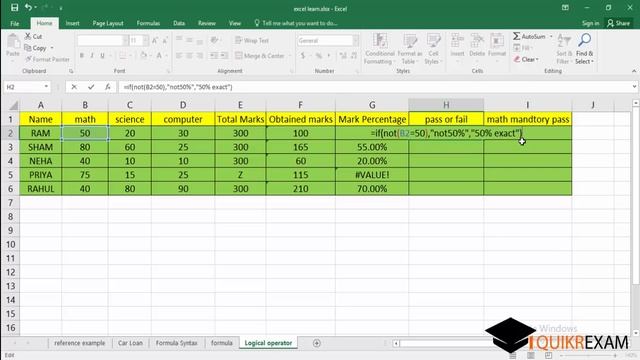Open the fill color bucket
The image size is (640, 360).
pos(144,56)
